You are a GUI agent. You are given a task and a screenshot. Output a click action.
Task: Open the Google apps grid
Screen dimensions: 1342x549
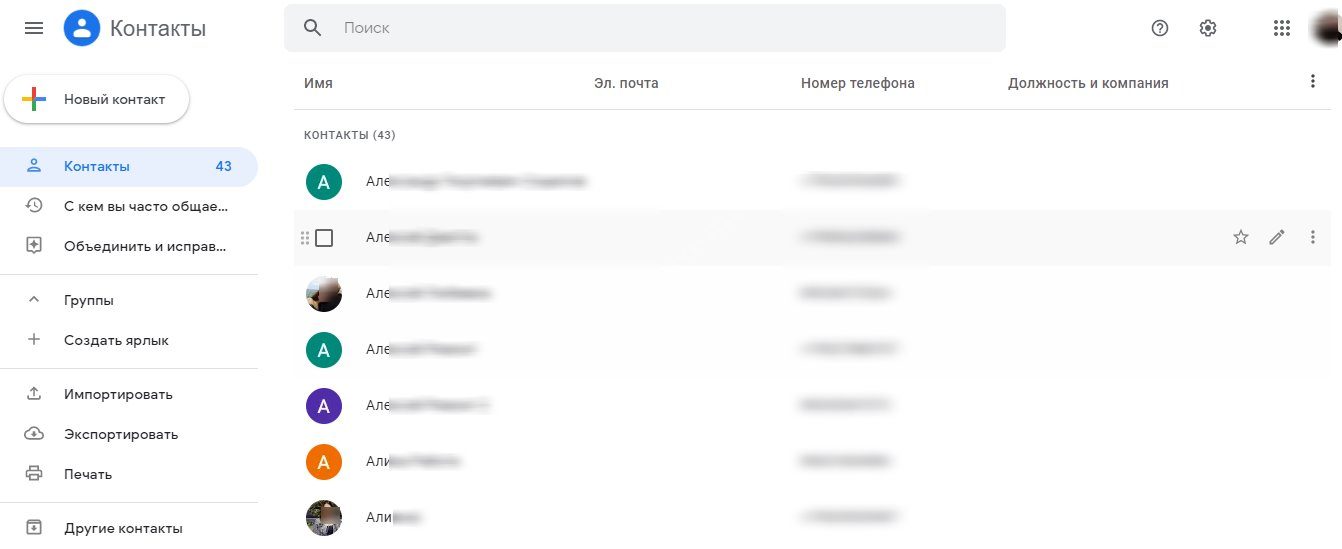click(x=1282, y=28)
